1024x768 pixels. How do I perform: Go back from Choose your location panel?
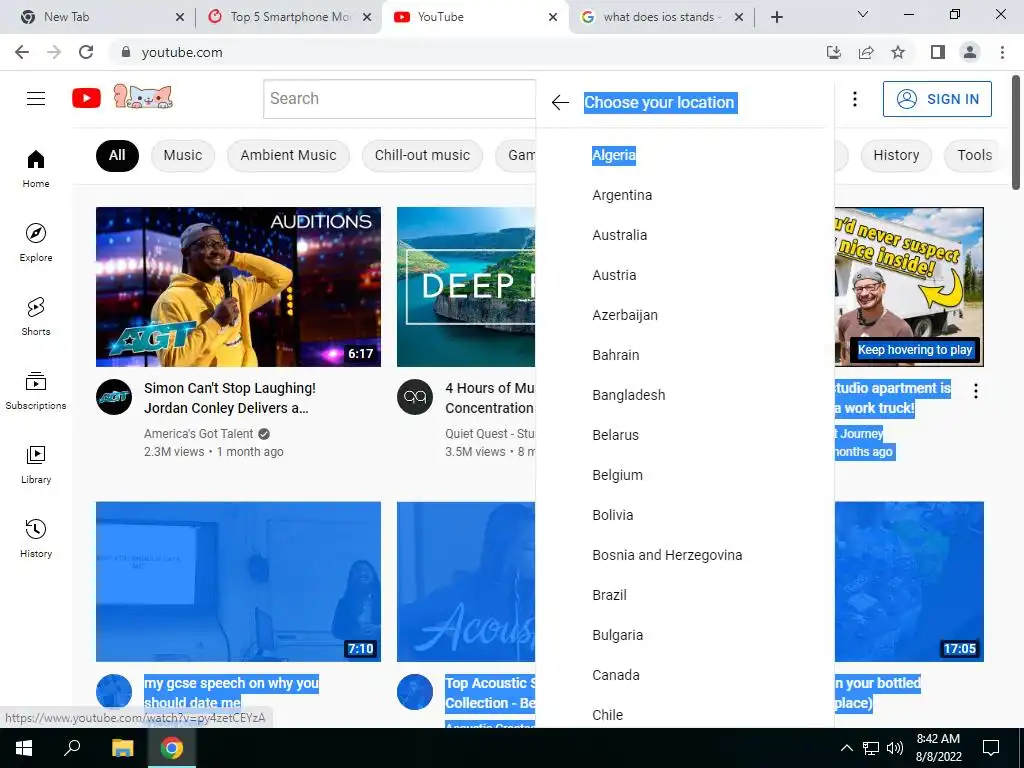560,103
